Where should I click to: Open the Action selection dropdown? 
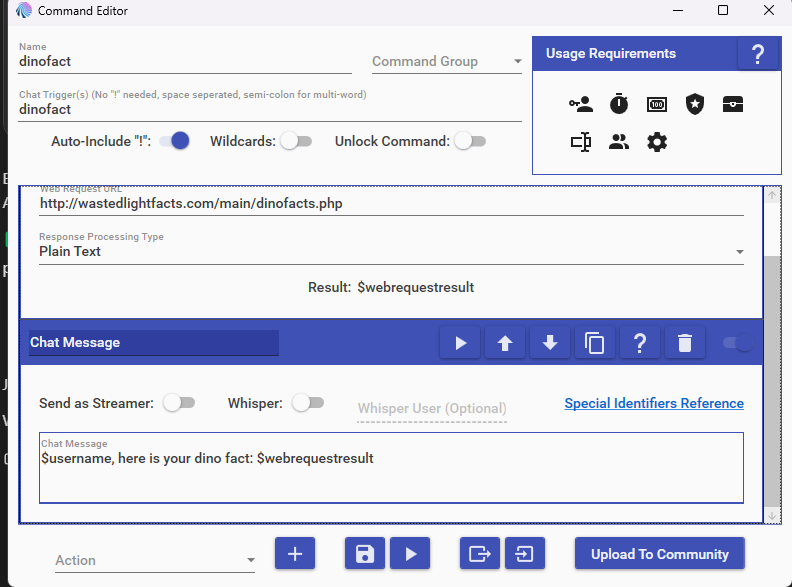click(x=155, y=561)
